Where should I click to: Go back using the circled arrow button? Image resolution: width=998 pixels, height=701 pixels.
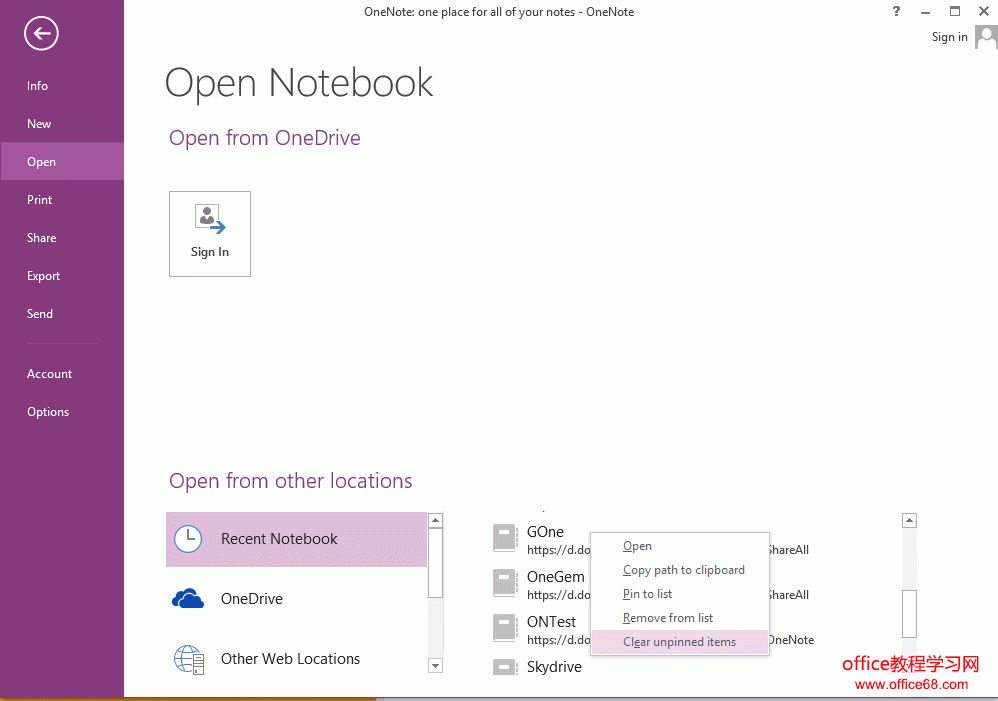click(x=41, y=33)
